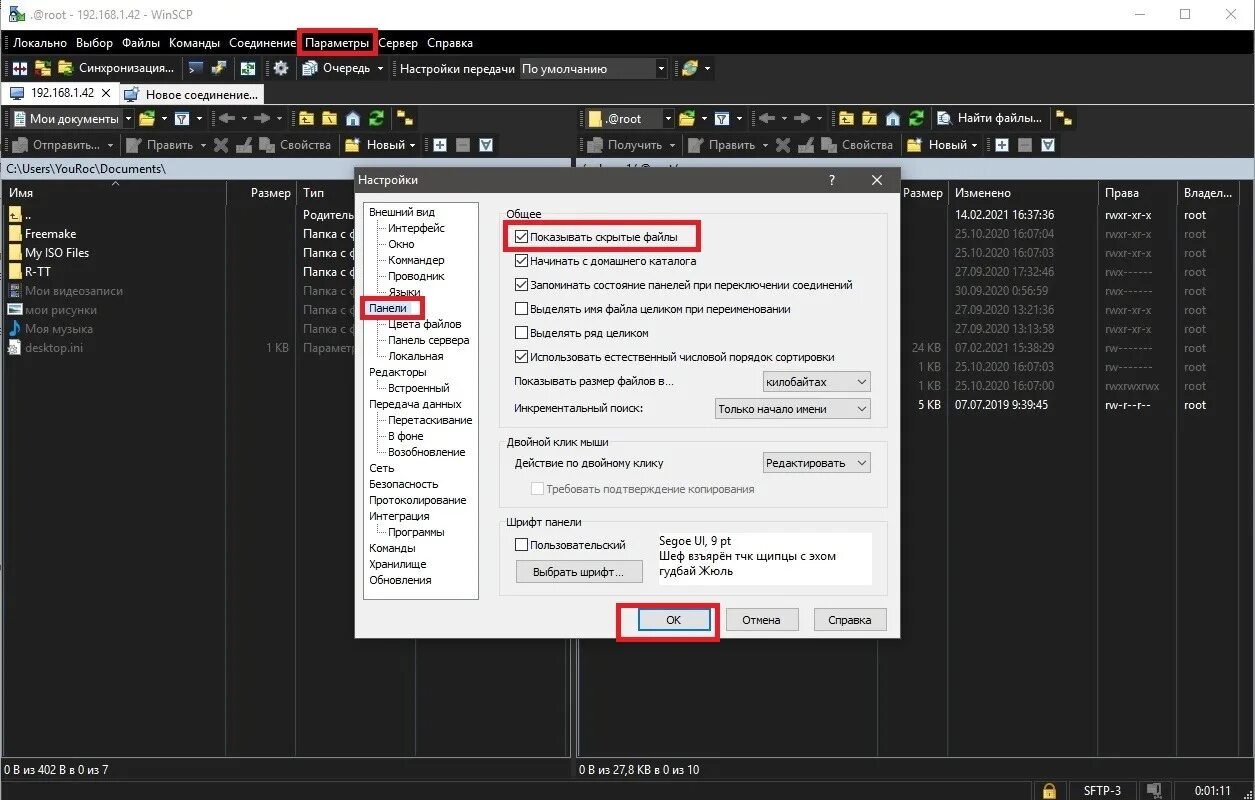Open the Соединение menu
The width and height of the screenshot is (1255, 800).
point(262,43)
